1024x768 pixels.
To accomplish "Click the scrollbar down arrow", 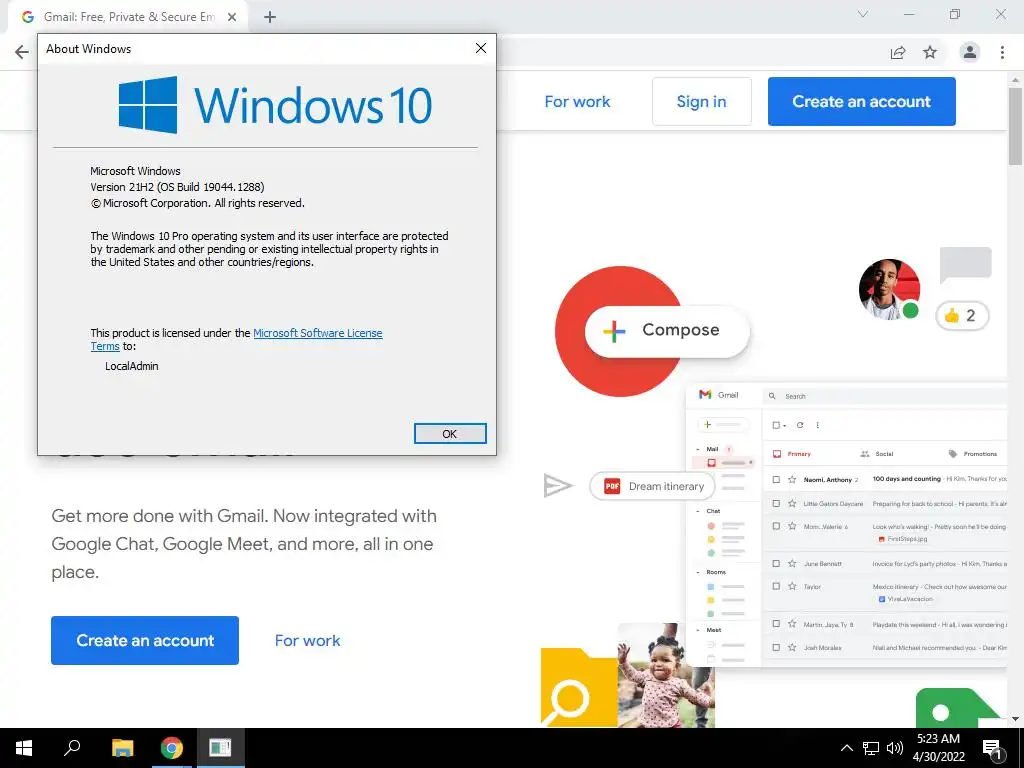I will point(1016,719).
